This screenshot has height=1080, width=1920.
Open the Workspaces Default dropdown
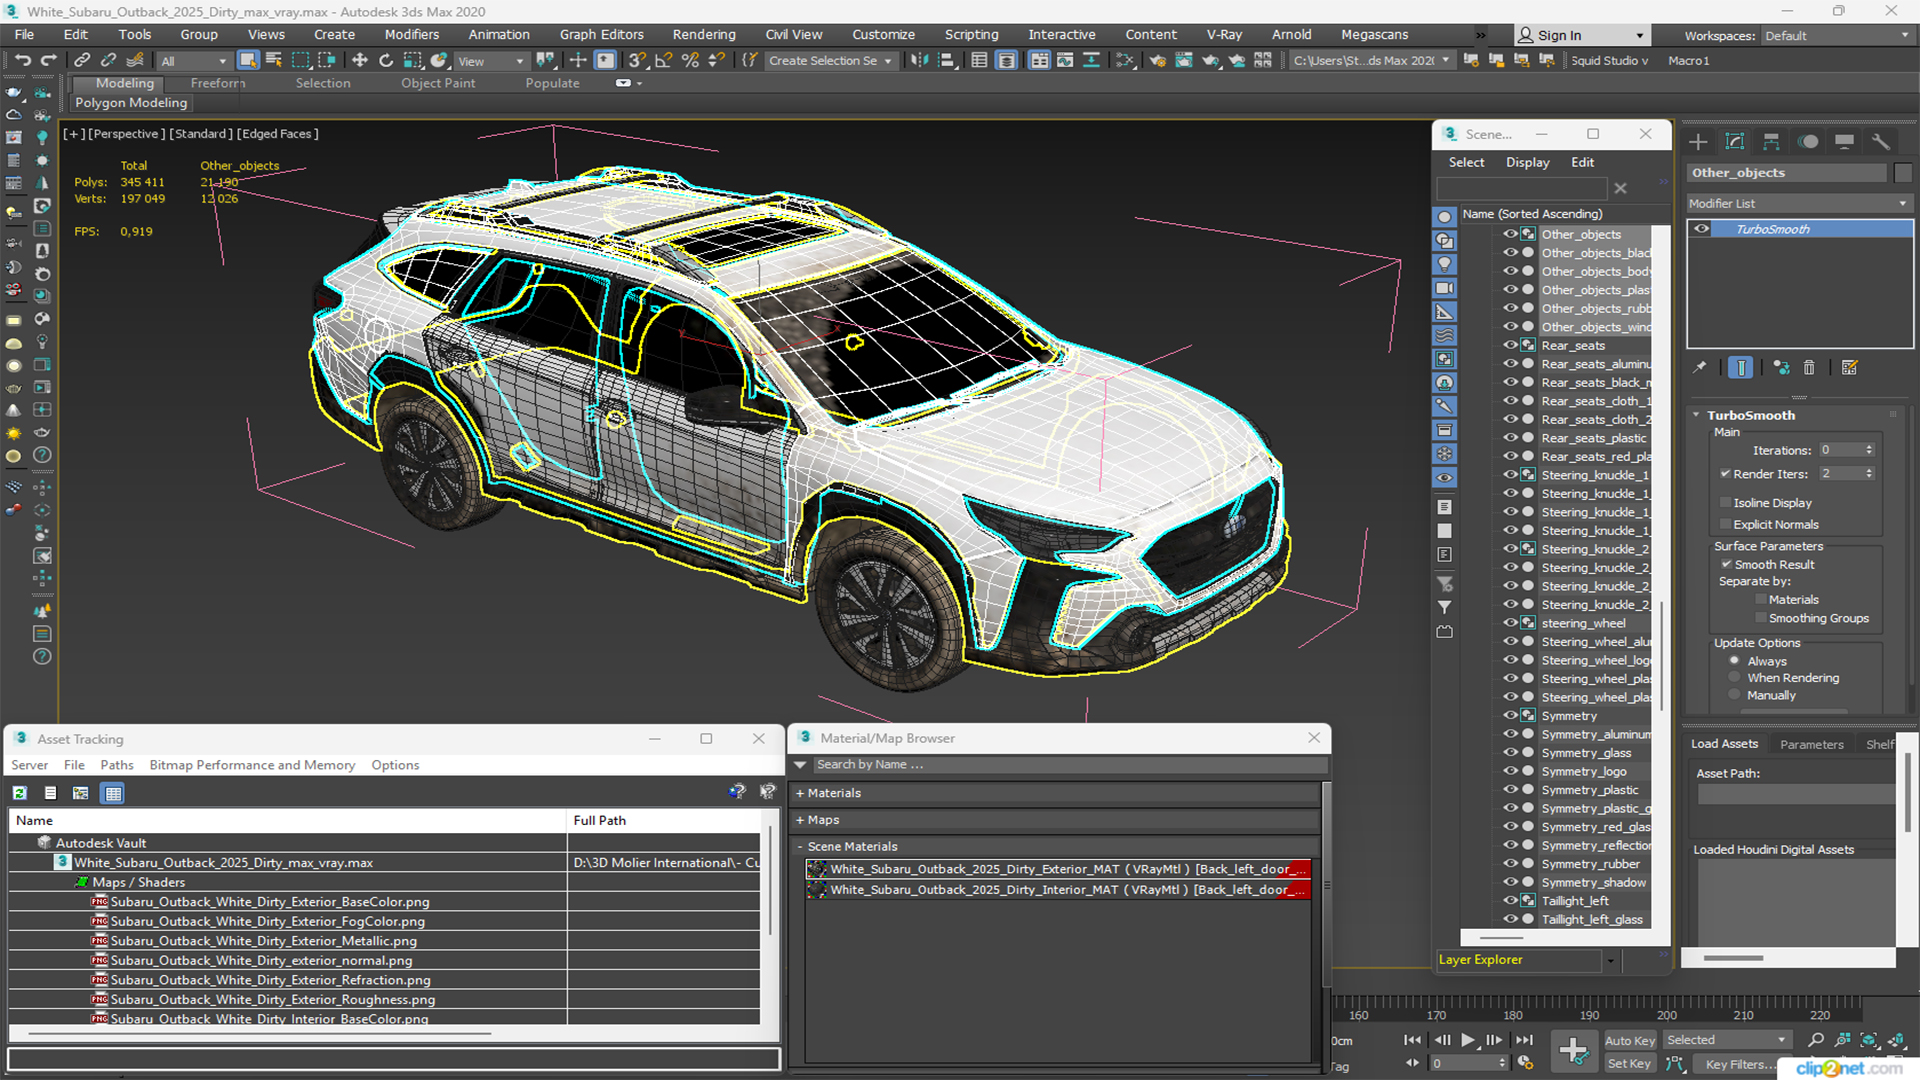pos(1837,36)
